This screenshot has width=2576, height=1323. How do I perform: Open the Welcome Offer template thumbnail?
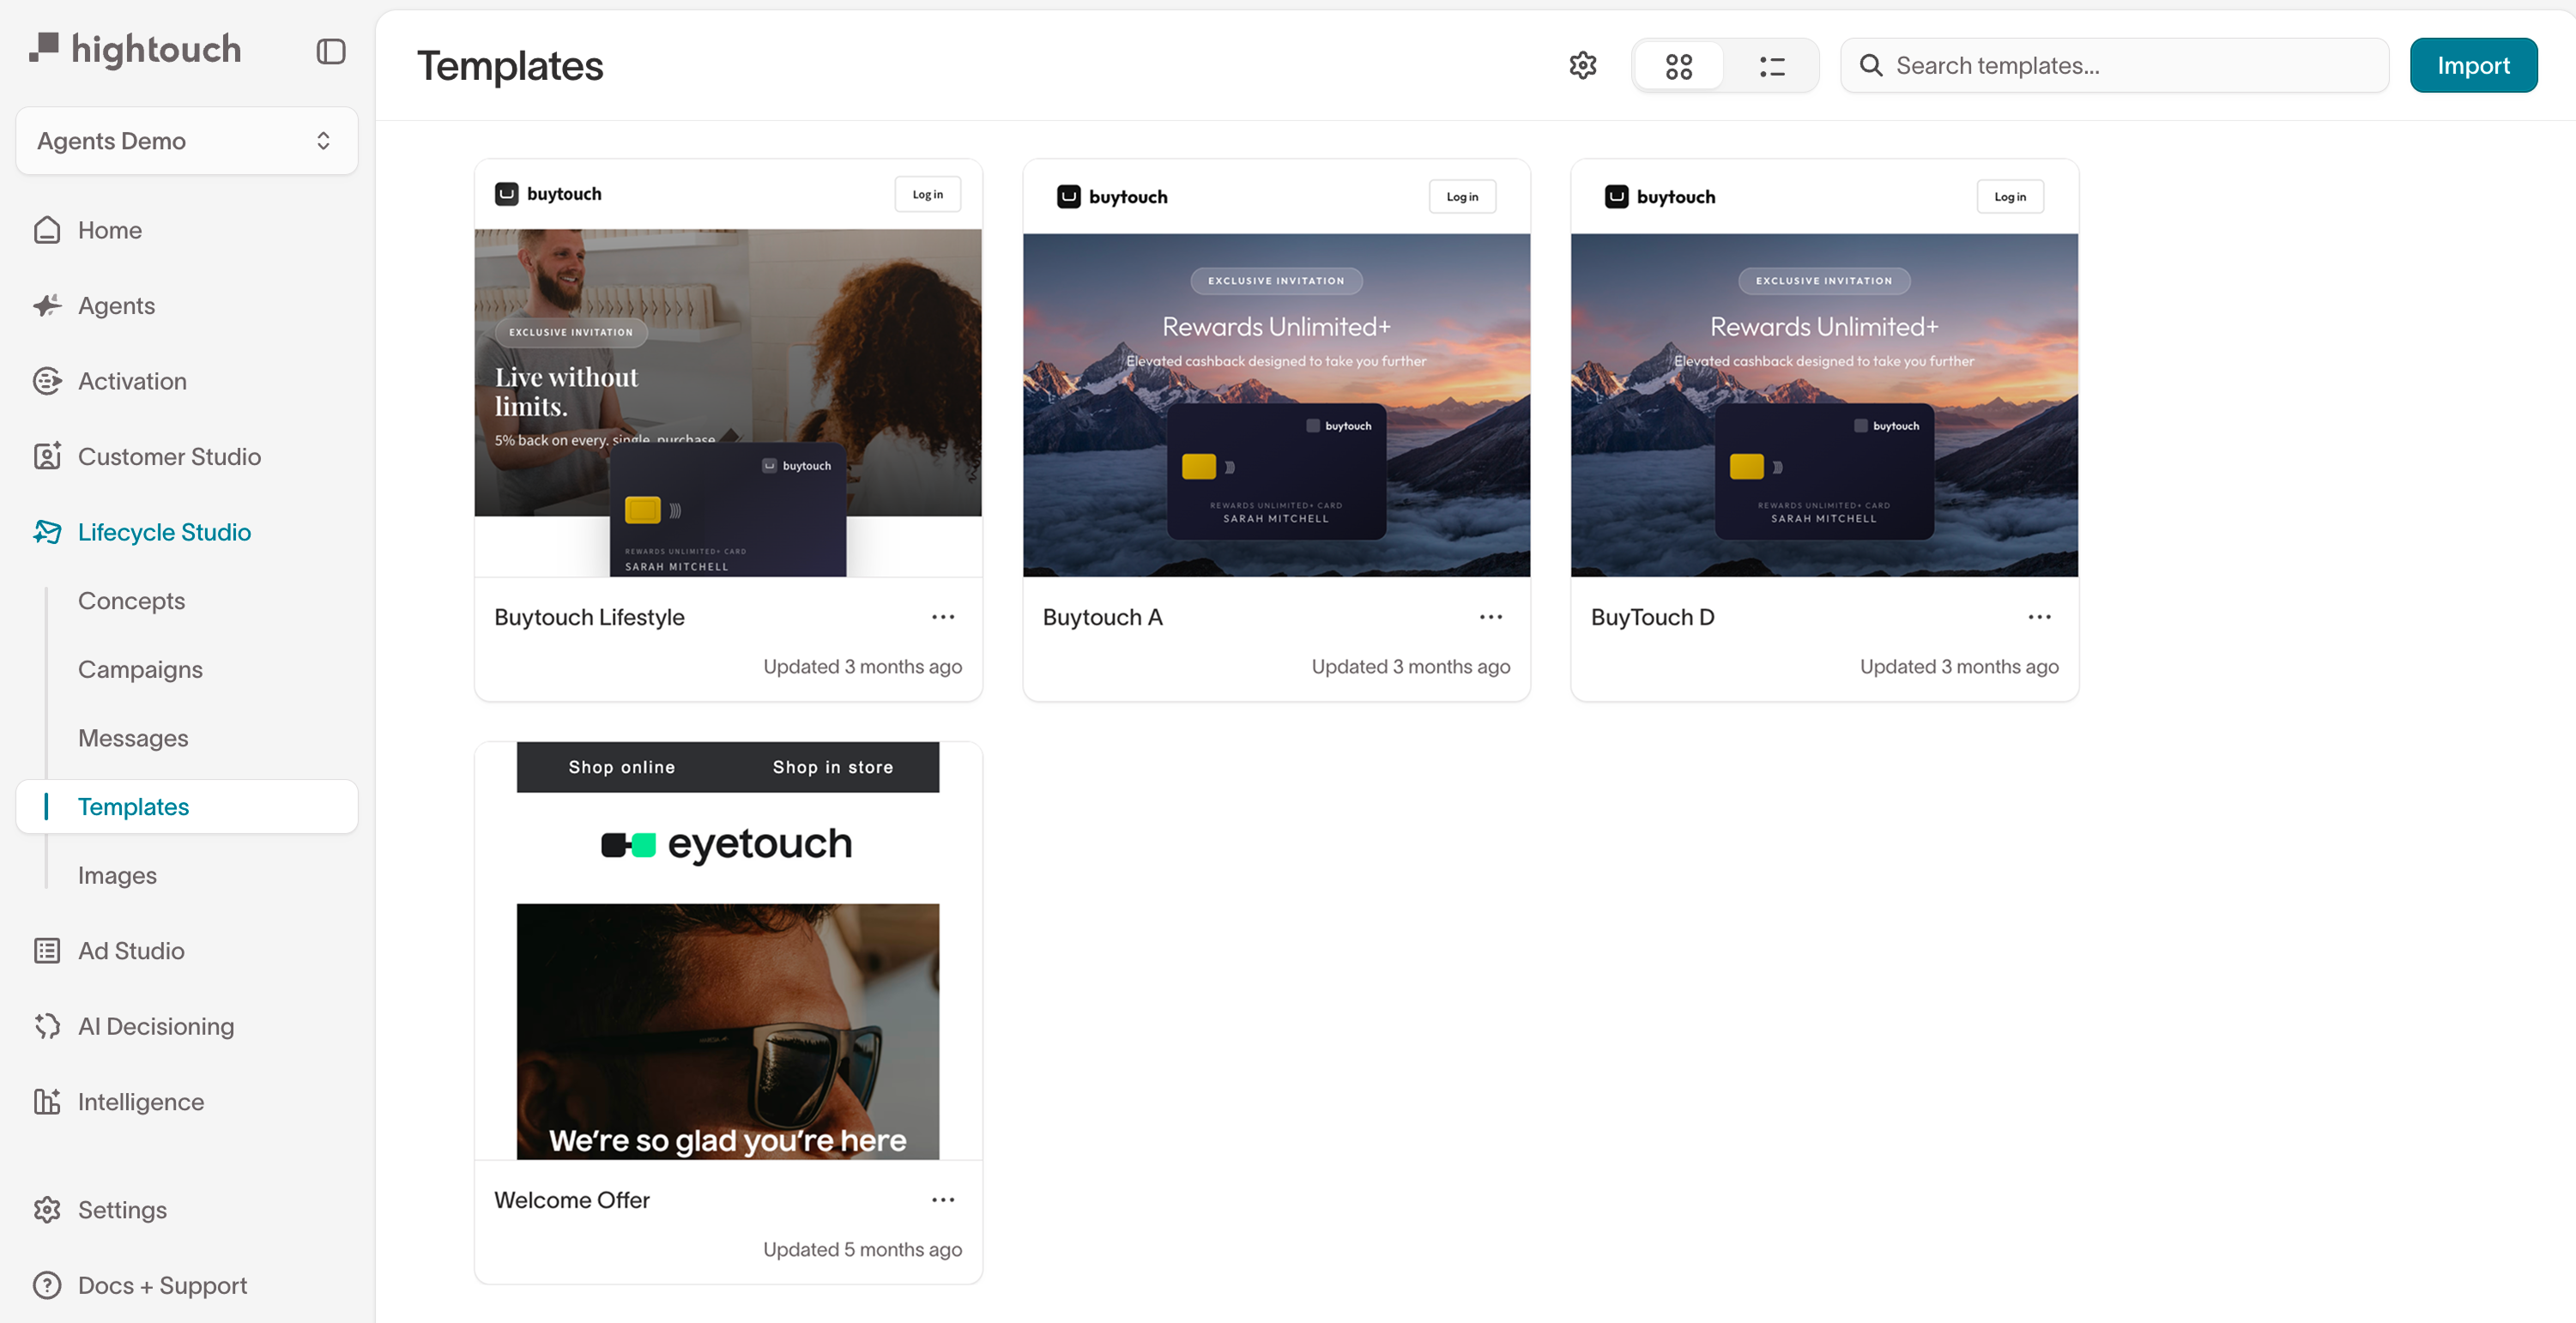click(728, 951)
